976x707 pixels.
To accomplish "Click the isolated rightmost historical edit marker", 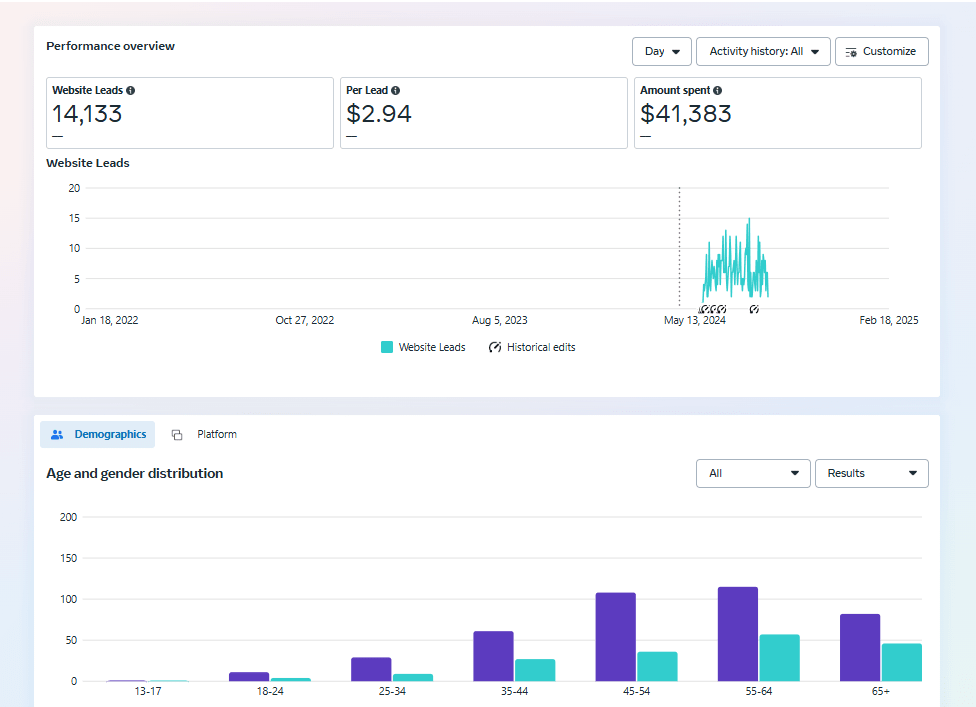I will click(754, 310).
